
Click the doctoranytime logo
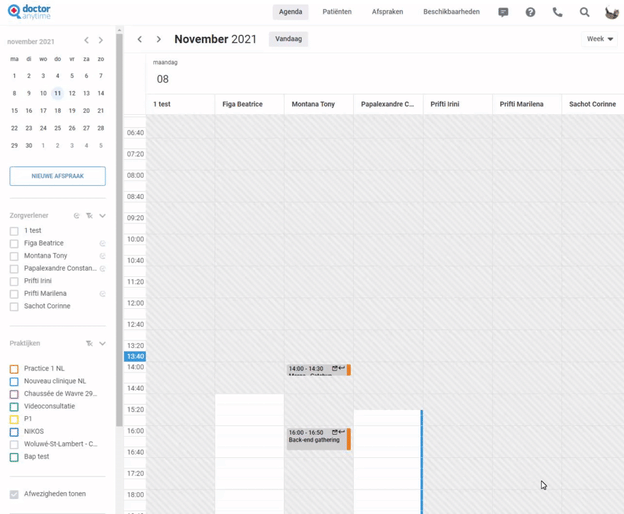[x=29, y=12]
